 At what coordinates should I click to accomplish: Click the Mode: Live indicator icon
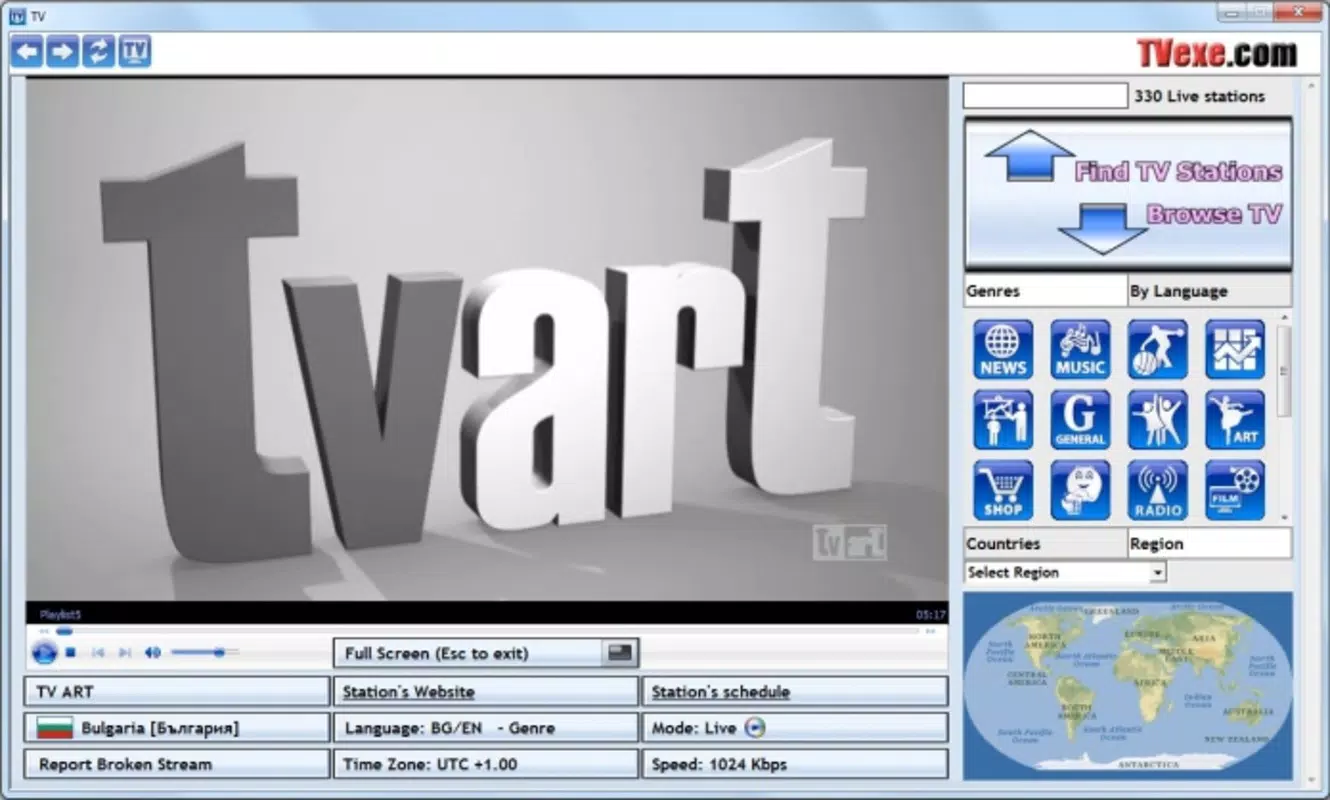[x=755, y=728]
